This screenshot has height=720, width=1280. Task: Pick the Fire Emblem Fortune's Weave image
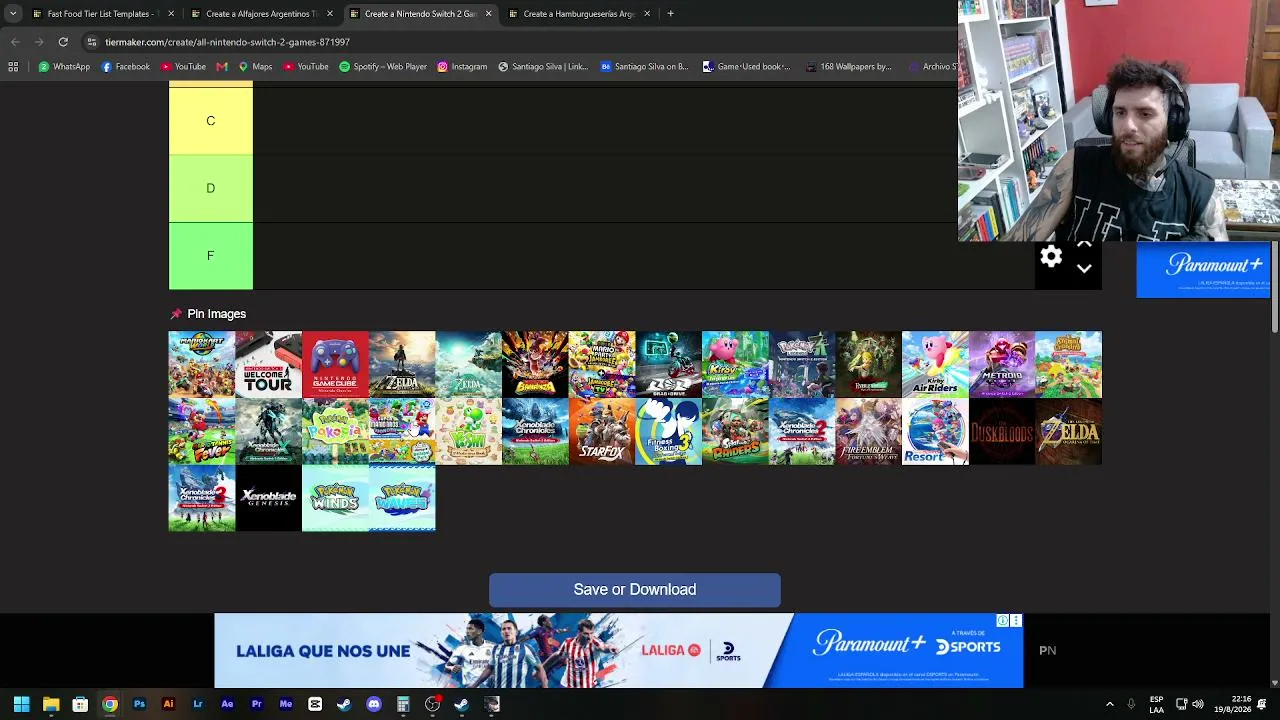tap(869, 432)
